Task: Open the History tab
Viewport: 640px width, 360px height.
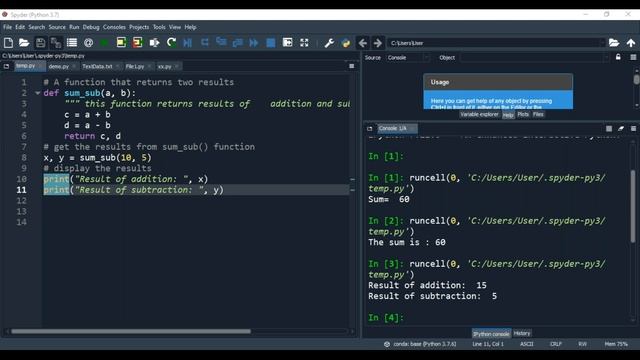Action: [522, 333]
